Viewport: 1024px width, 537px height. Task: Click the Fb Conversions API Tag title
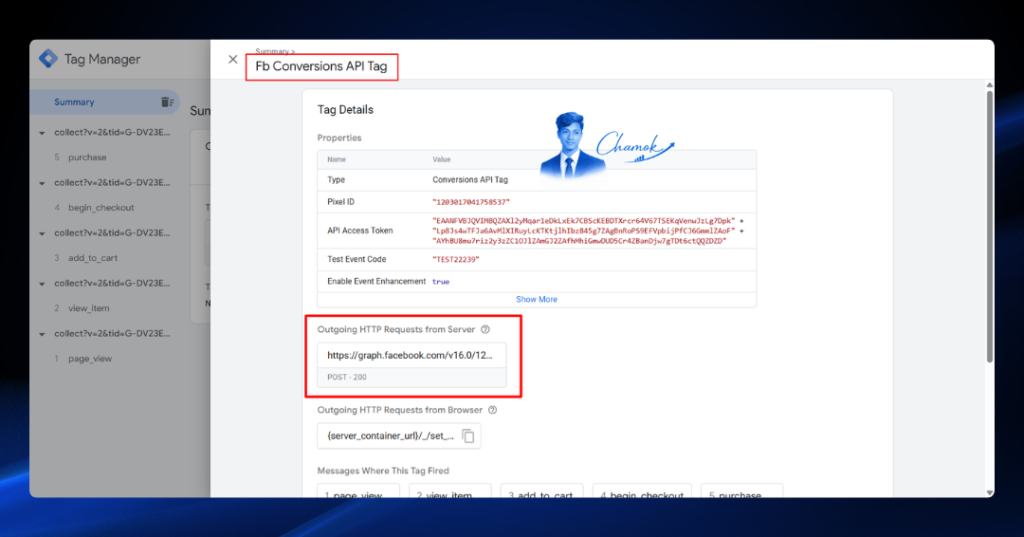point(321,67)
